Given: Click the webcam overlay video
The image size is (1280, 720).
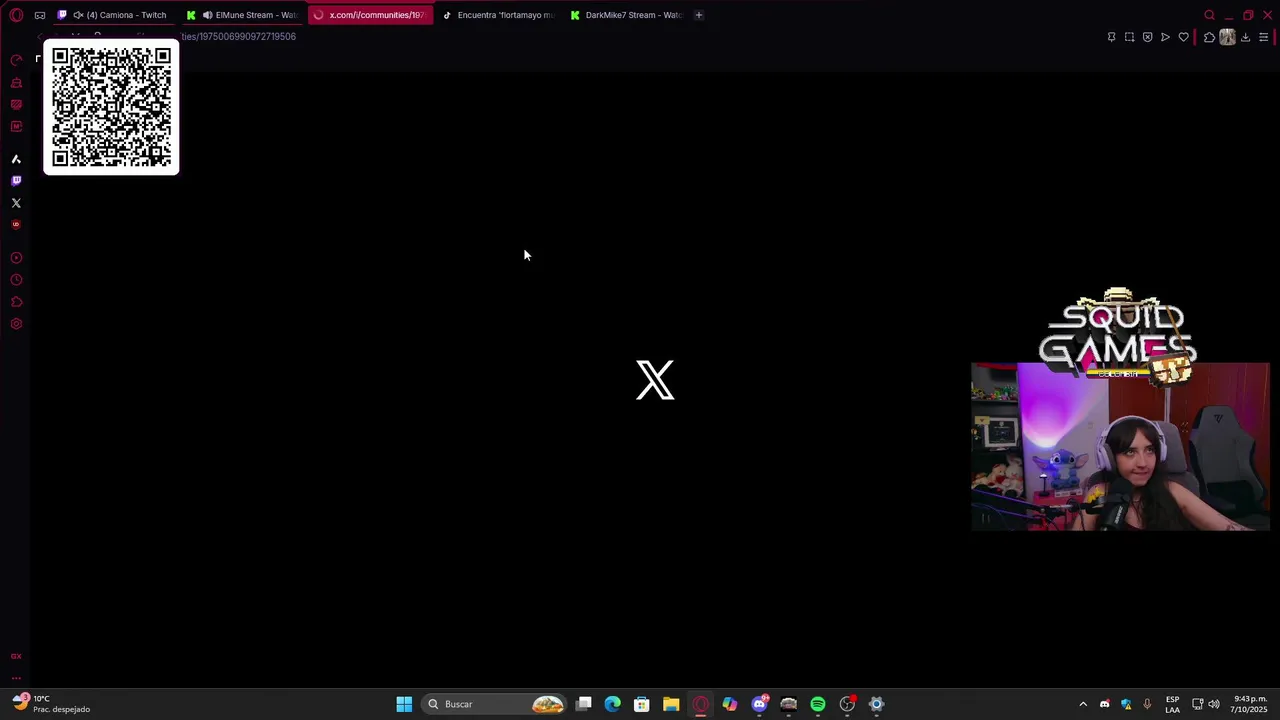Looking at the screenshot, I should (x=1120, y=446).
